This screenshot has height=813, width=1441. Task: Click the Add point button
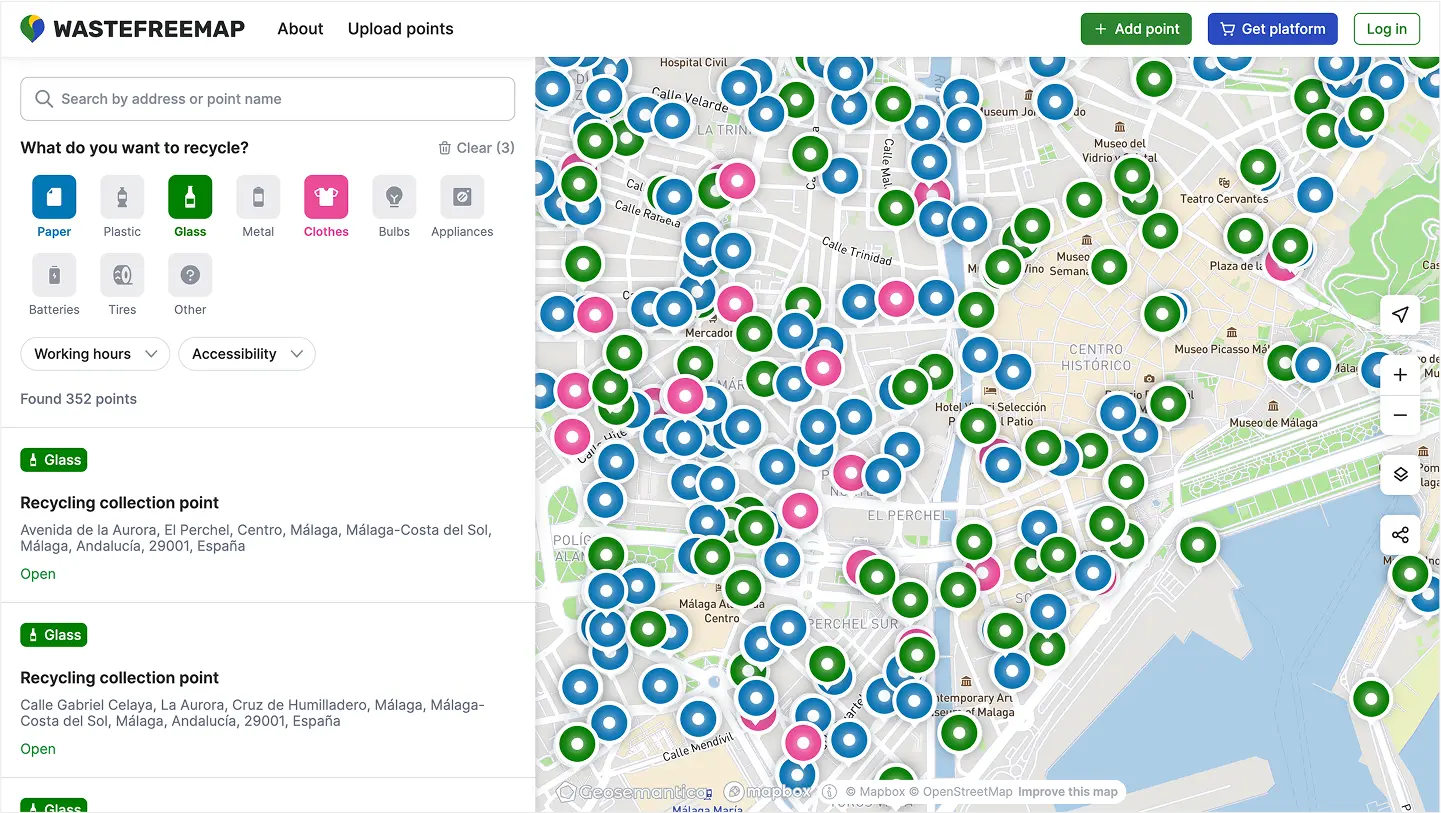1136,29
